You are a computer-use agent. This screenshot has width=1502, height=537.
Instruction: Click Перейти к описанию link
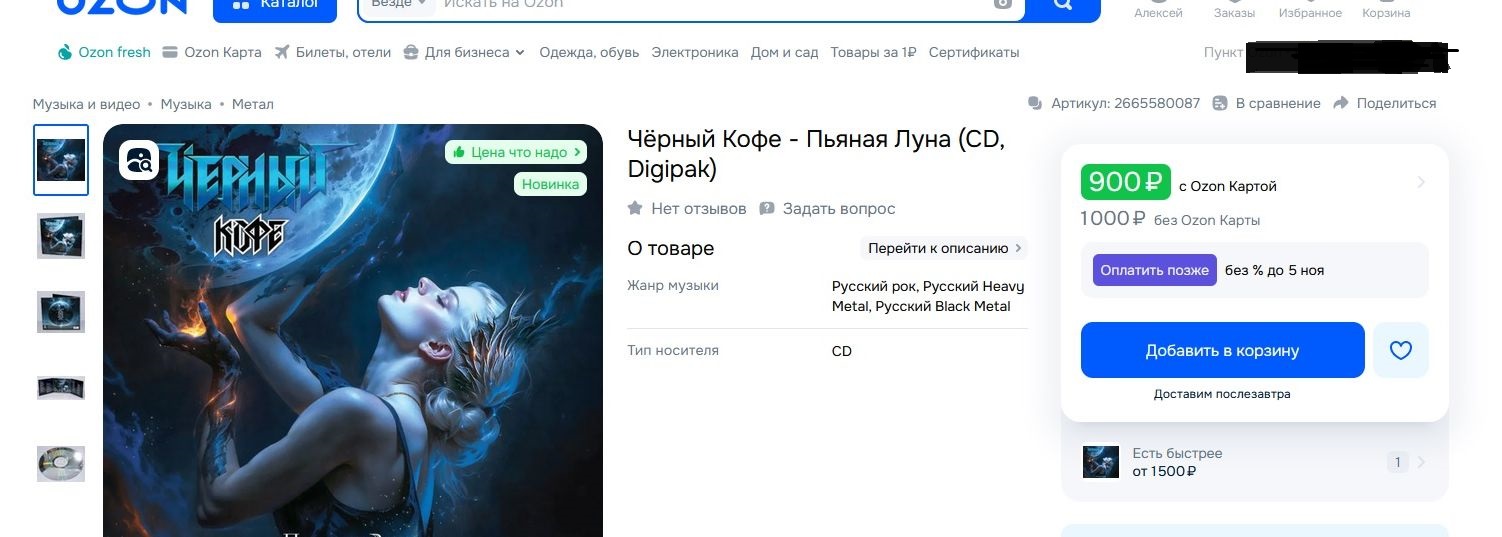(944, 248)
